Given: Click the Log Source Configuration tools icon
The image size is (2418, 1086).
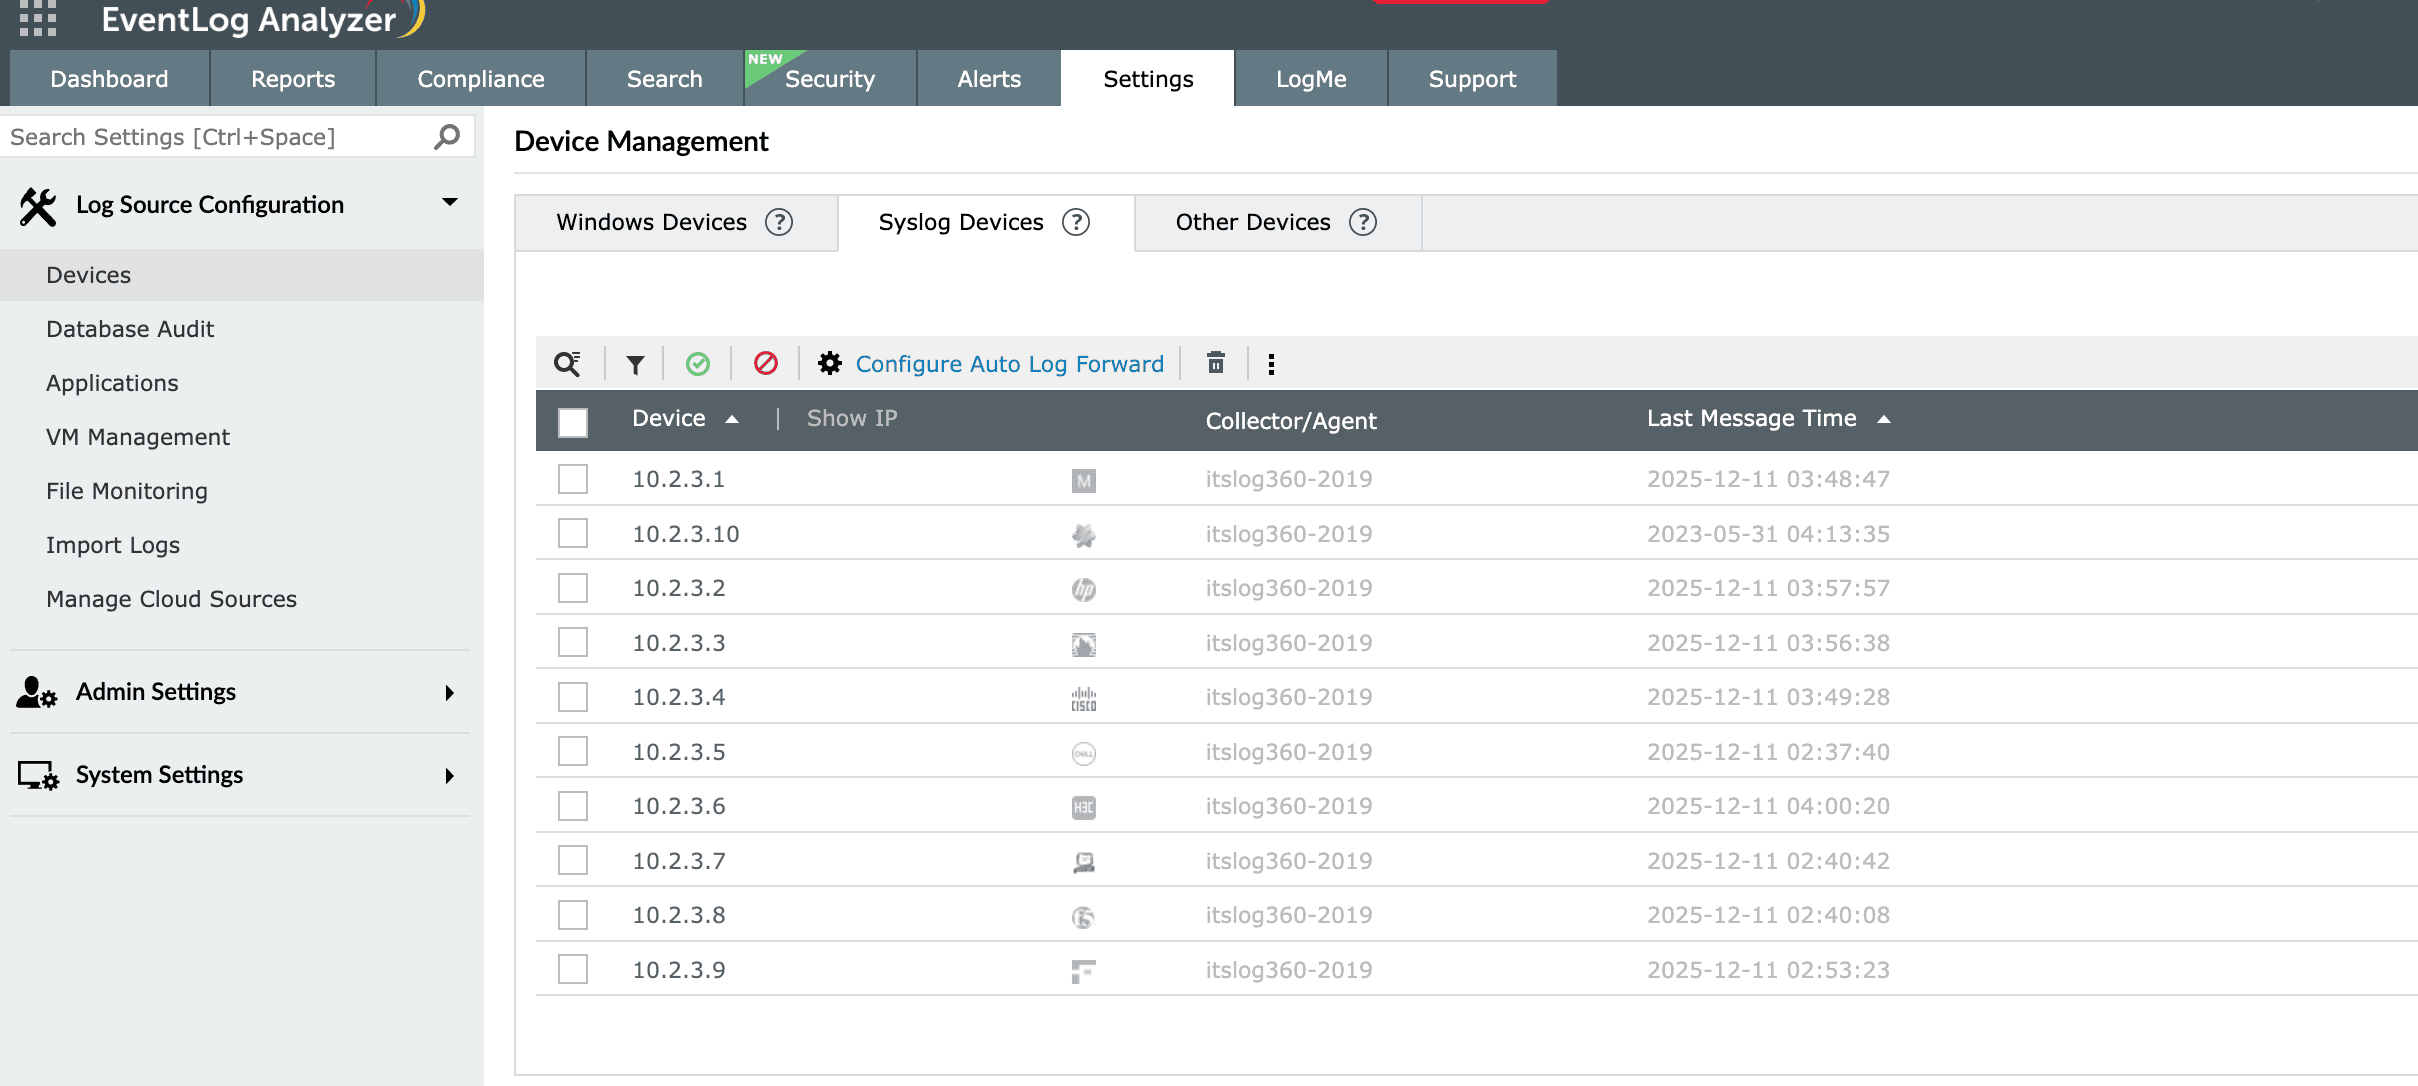Looking at the screenshot, I should (38, 207).
